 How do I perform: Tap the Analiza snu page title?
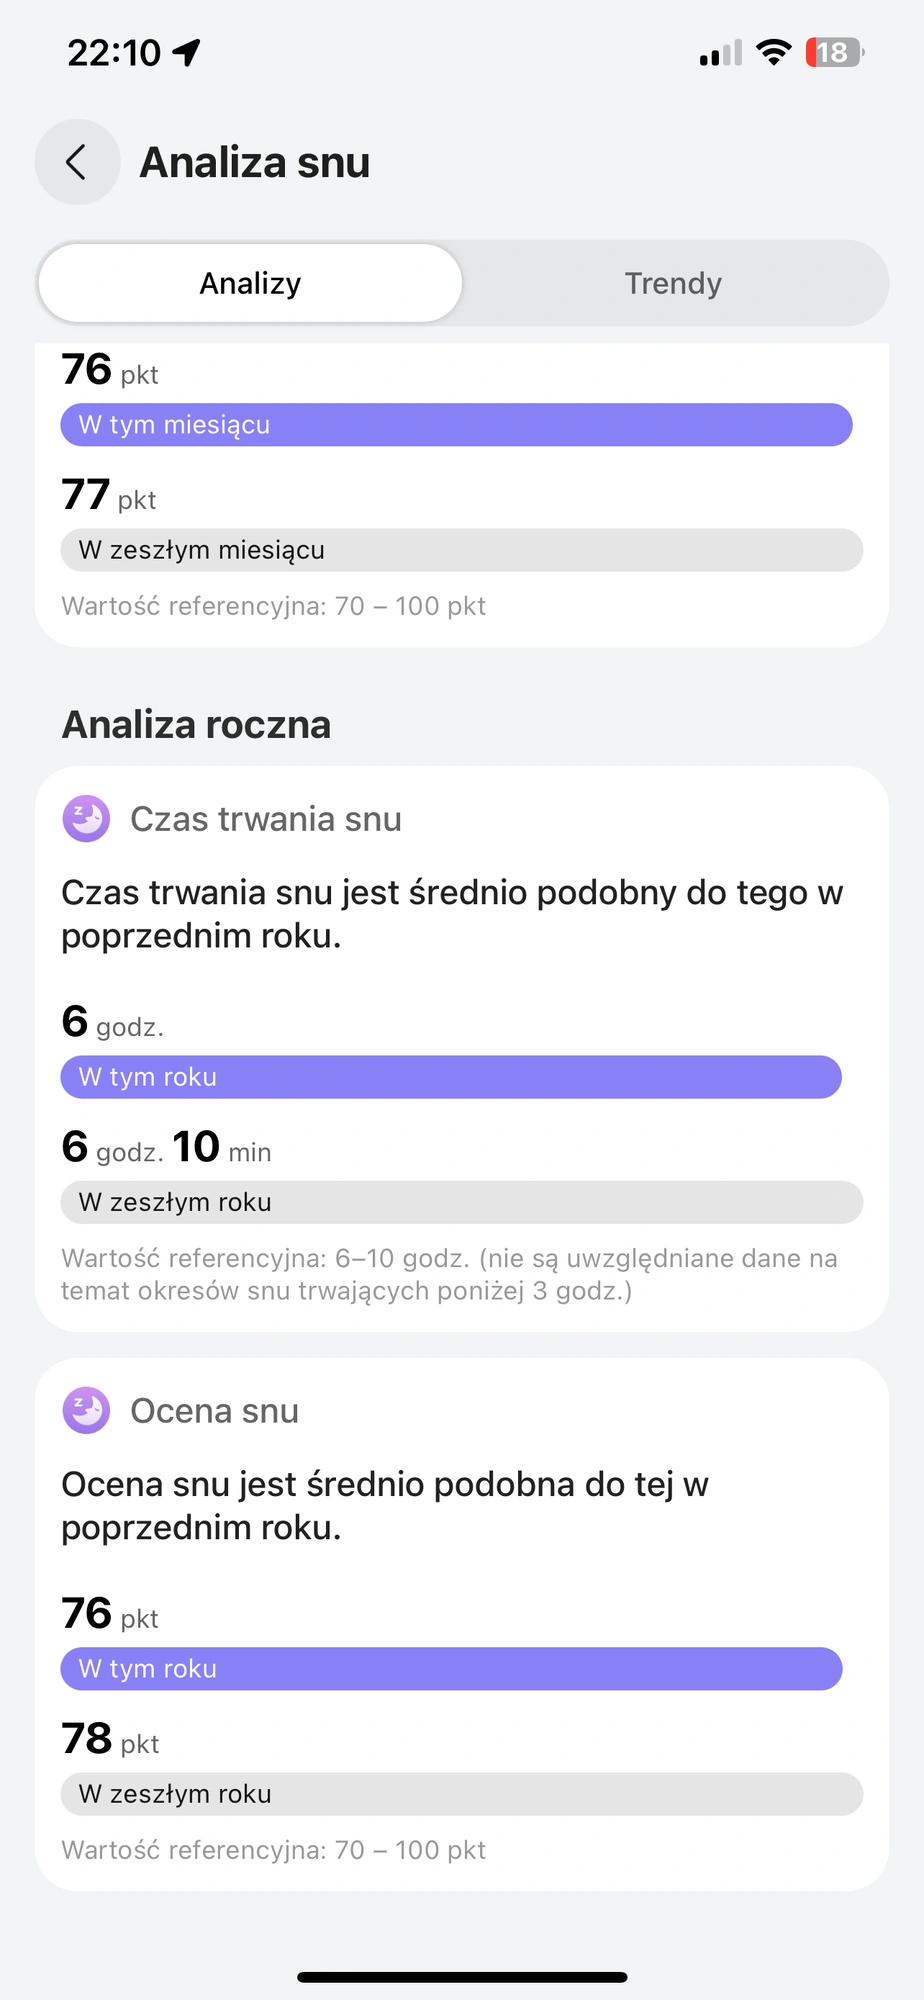pos(255,162)
